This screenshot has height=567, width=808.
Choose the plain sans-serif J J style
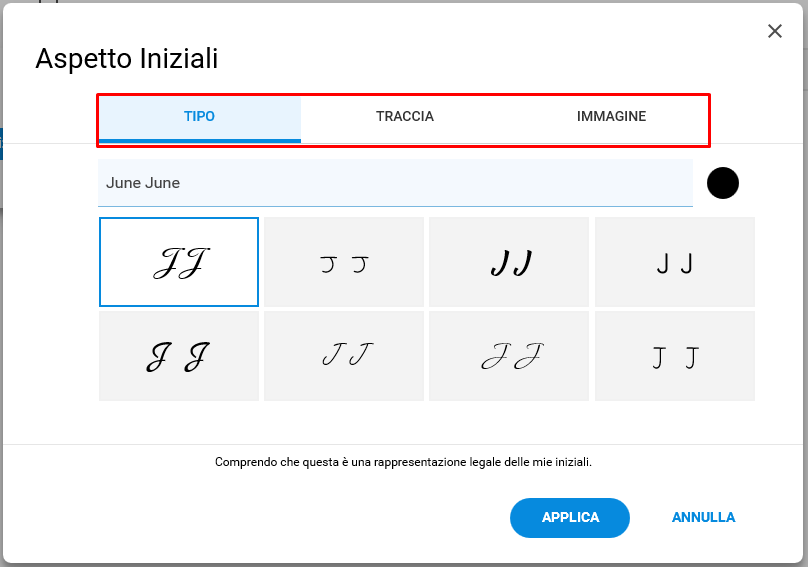(x=675, y=262)
